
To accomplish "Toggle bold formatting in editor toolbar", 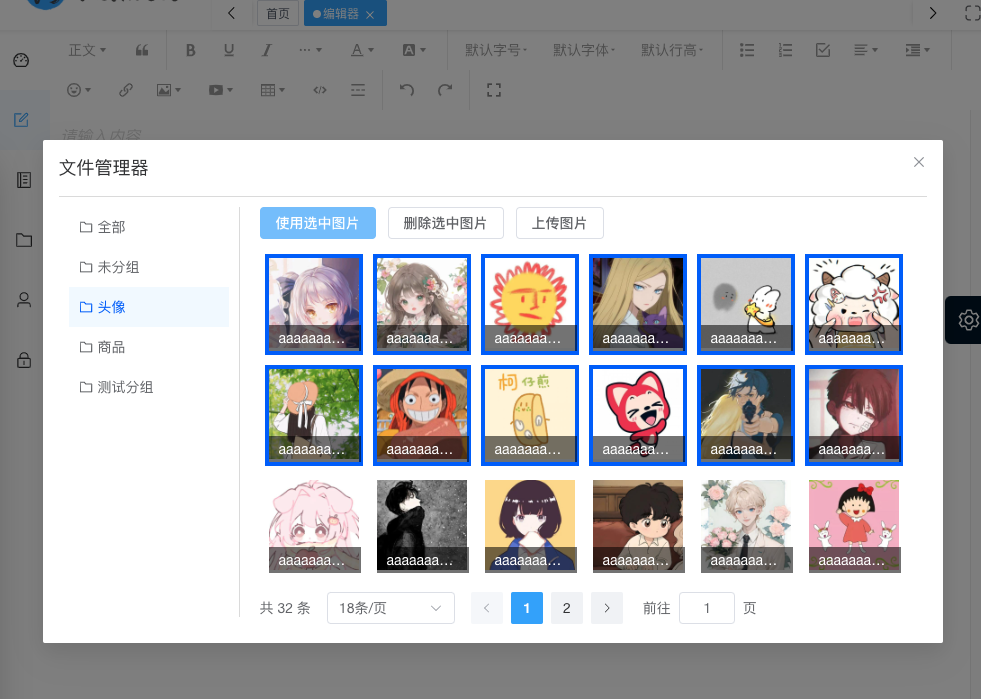I will [191, 50].
